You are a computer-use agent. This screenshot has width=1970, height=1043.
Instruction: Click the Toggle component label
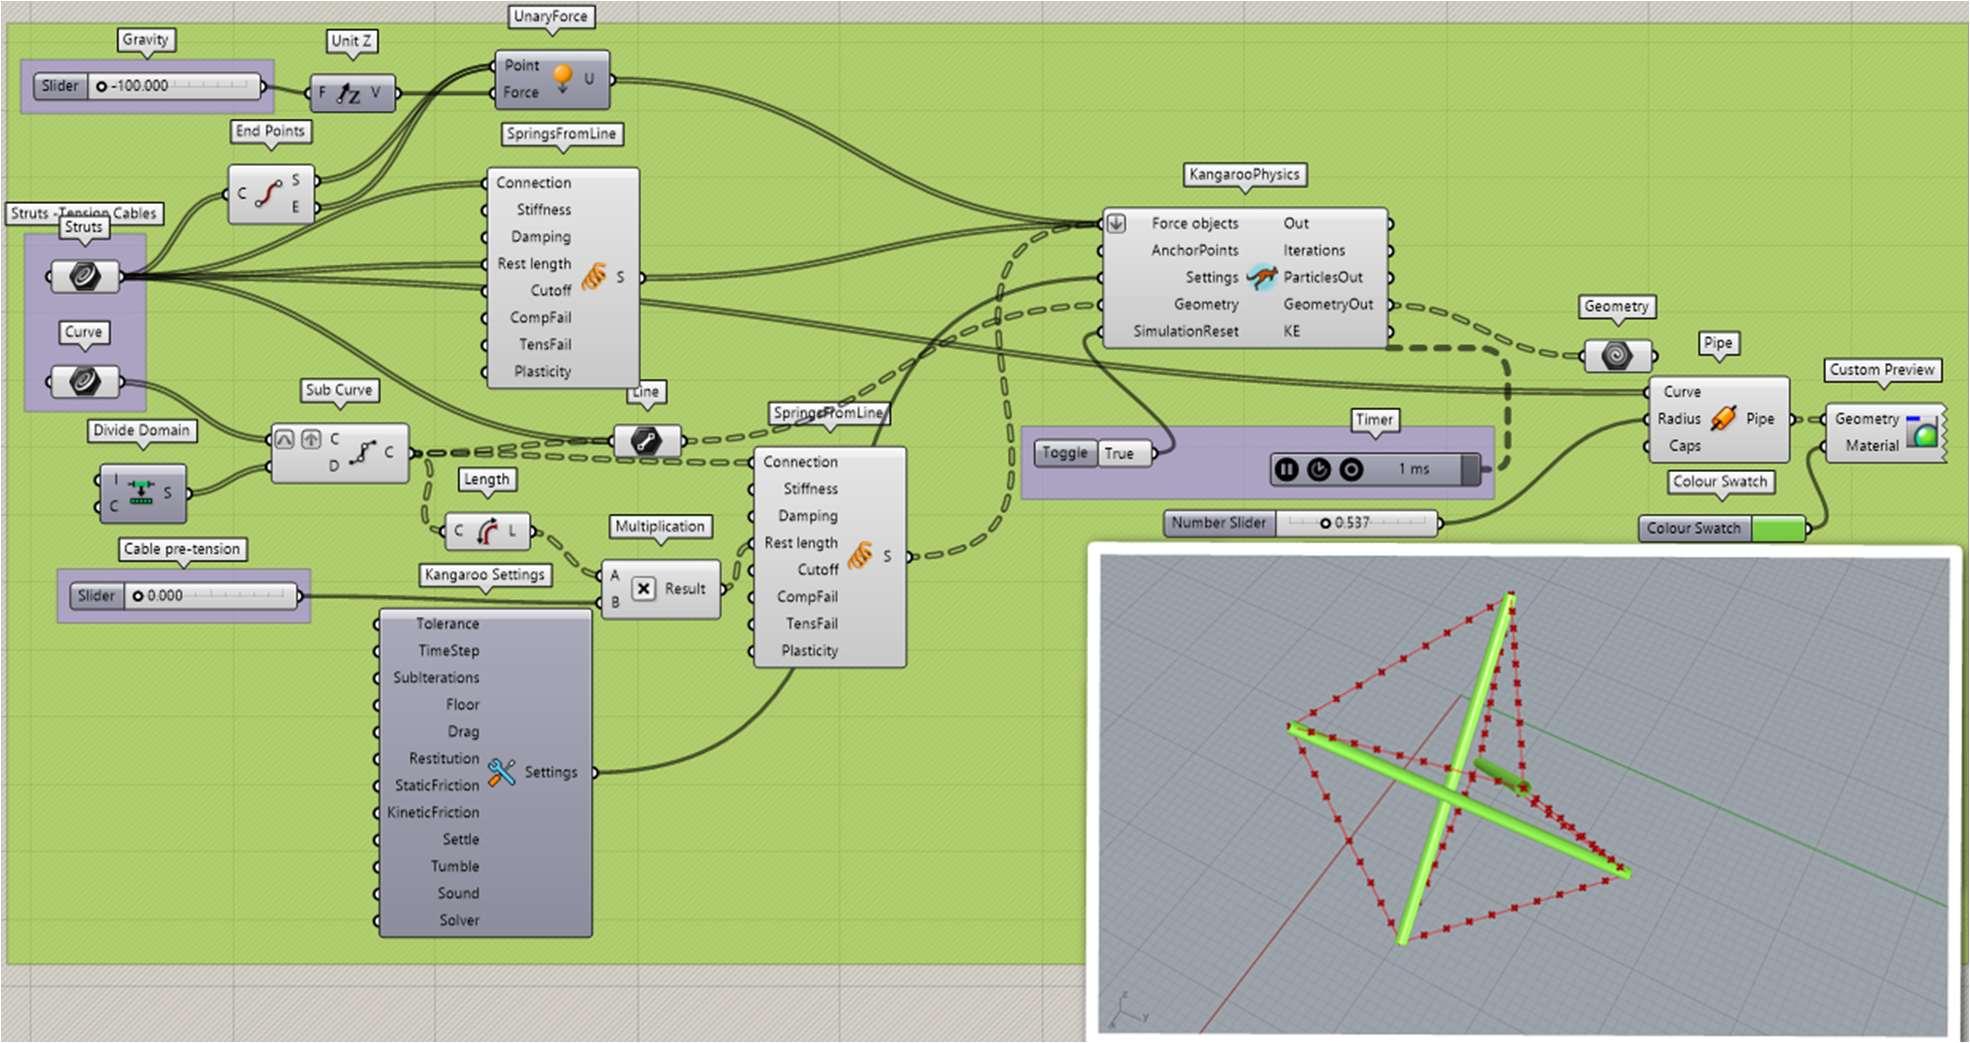click(x=1065, y=453)
